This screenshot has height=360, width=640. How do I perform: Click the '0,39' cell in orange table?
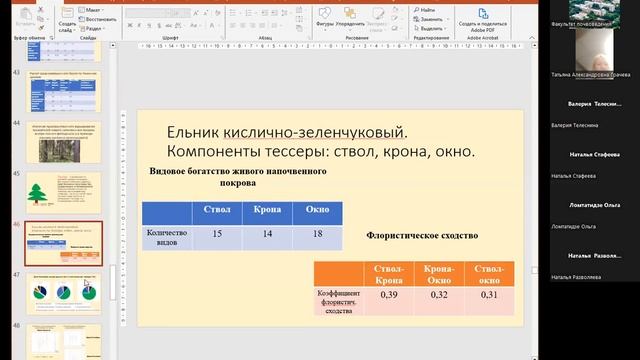(x=389, y=301)
